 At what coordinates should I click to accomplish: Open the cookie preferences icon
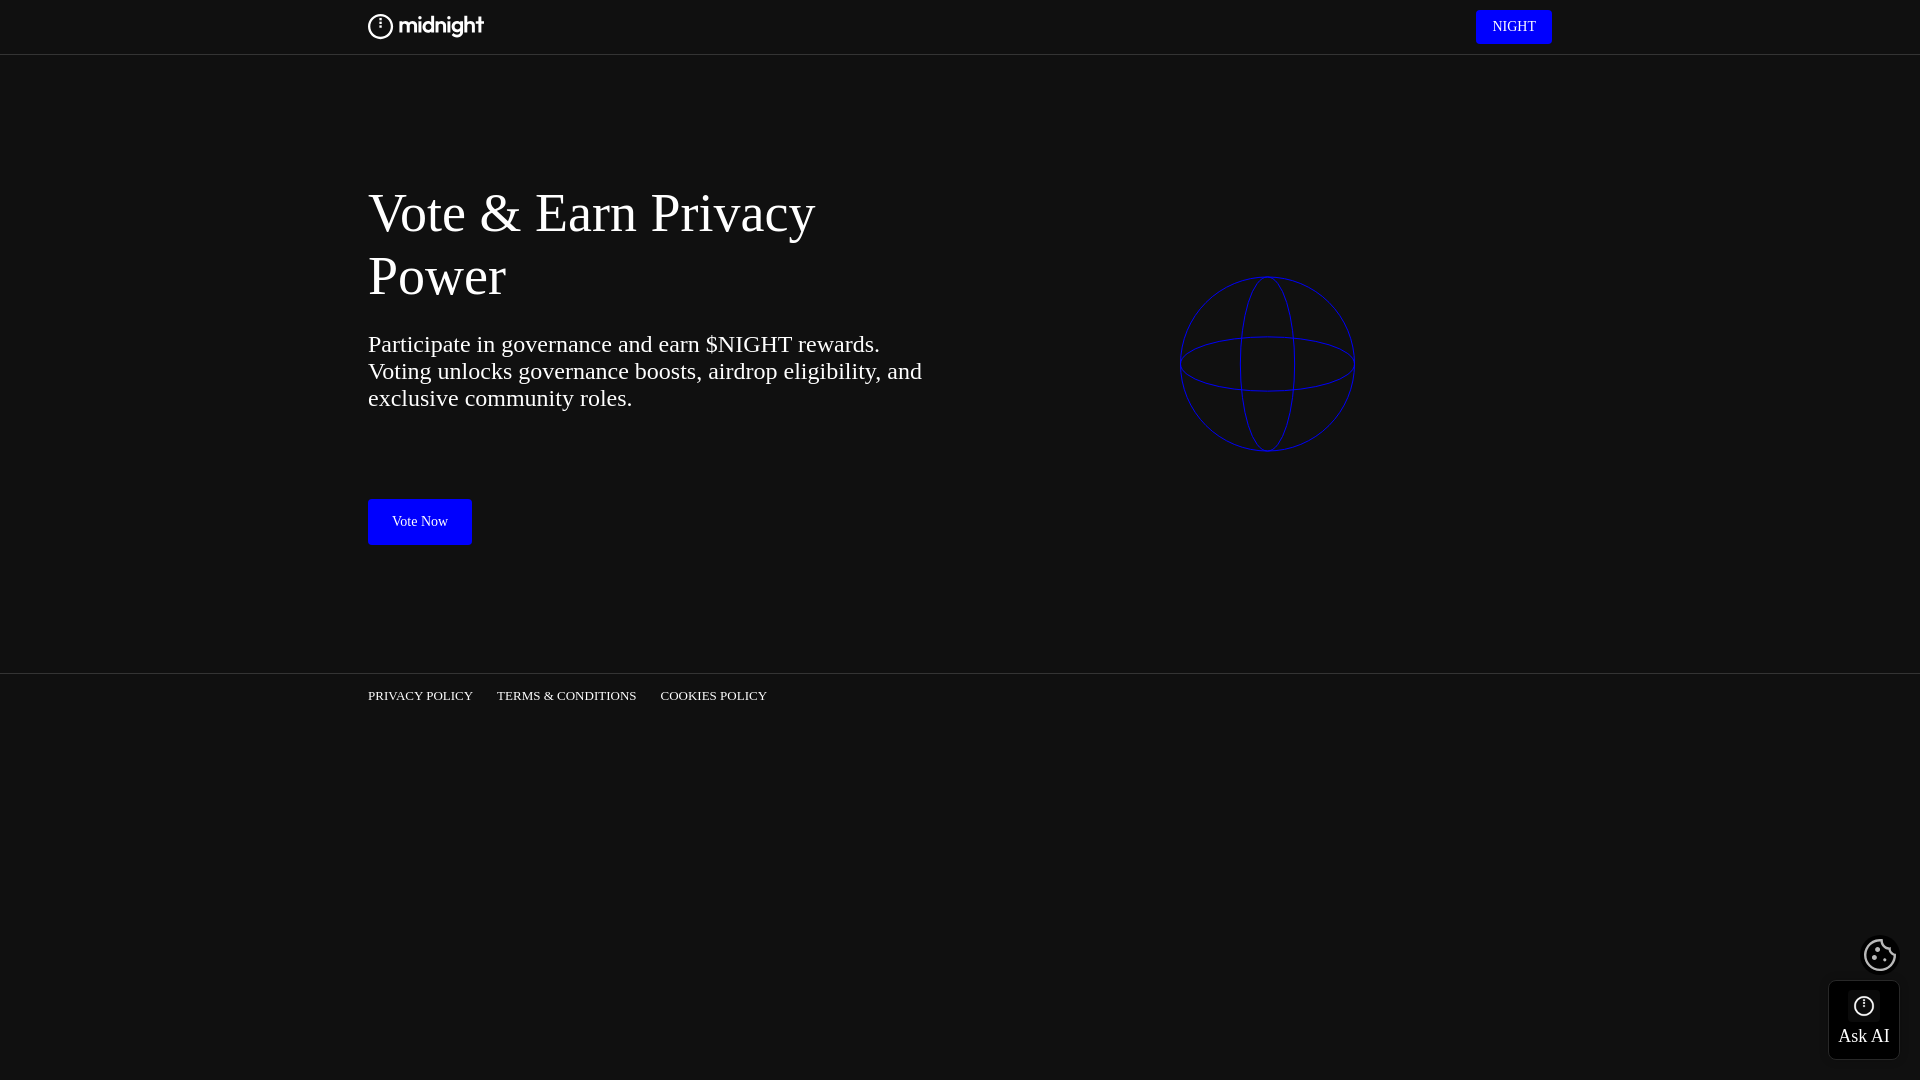(1880, 955)
